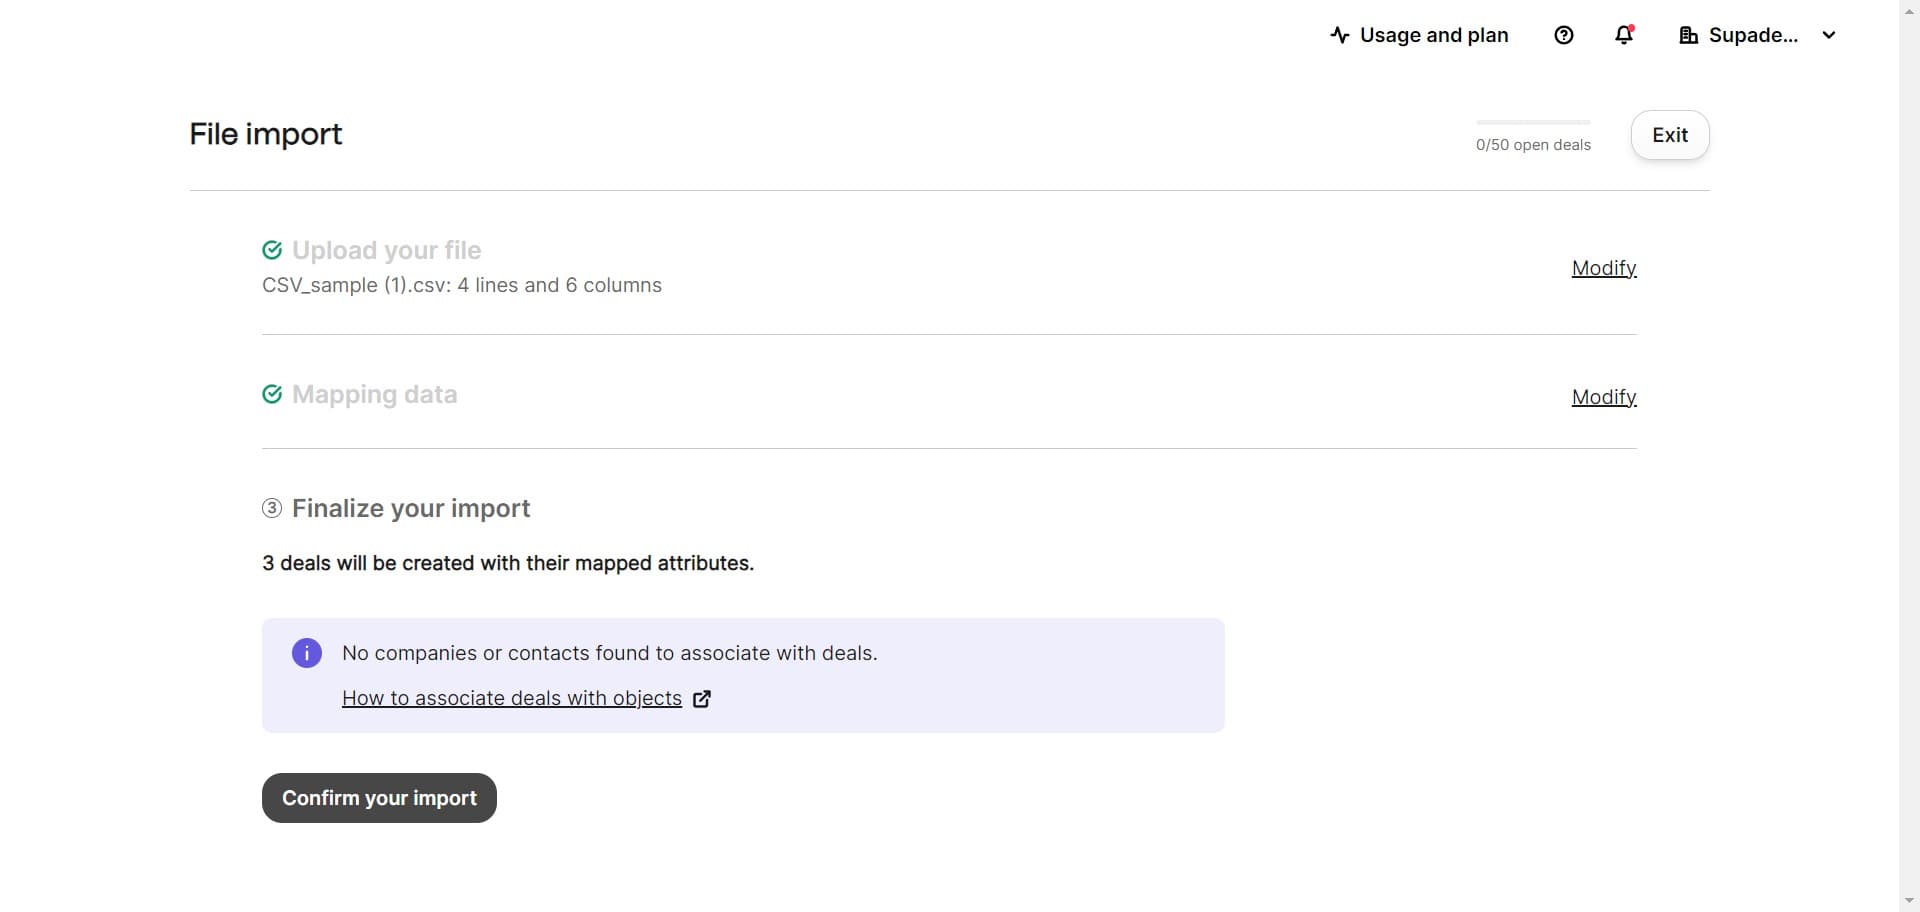Click the scrollbar down arrow
The image size is (1920, 912).
click(x=1909, y=902)
